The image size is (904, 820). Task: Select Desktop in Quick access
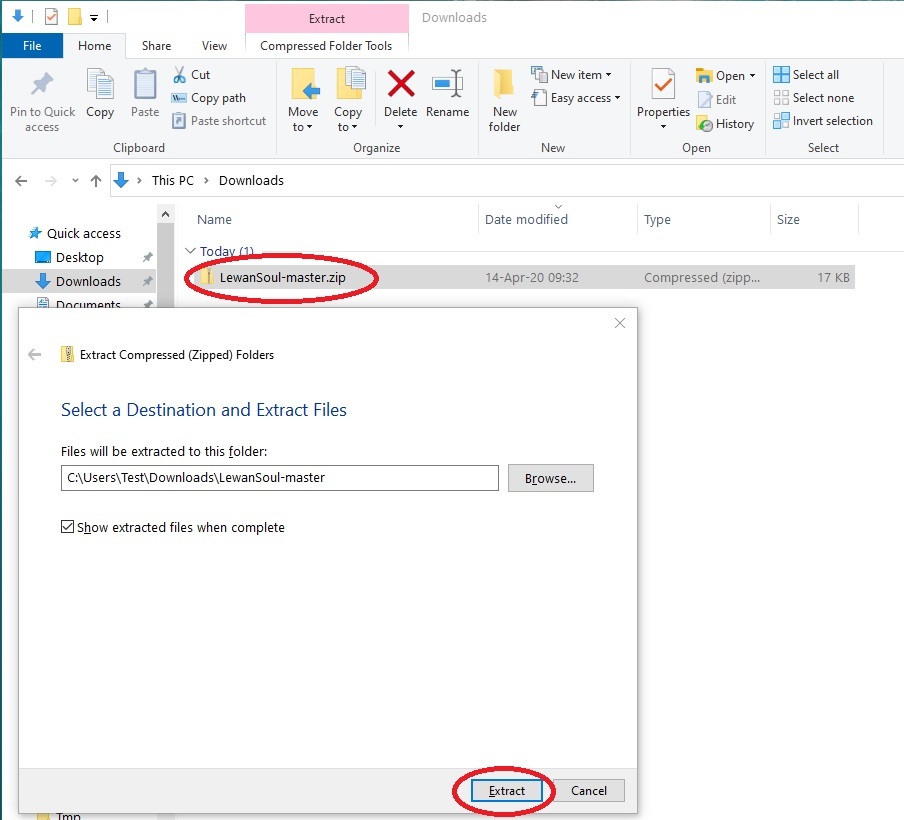pyautogui.click(x=80, y=257)
